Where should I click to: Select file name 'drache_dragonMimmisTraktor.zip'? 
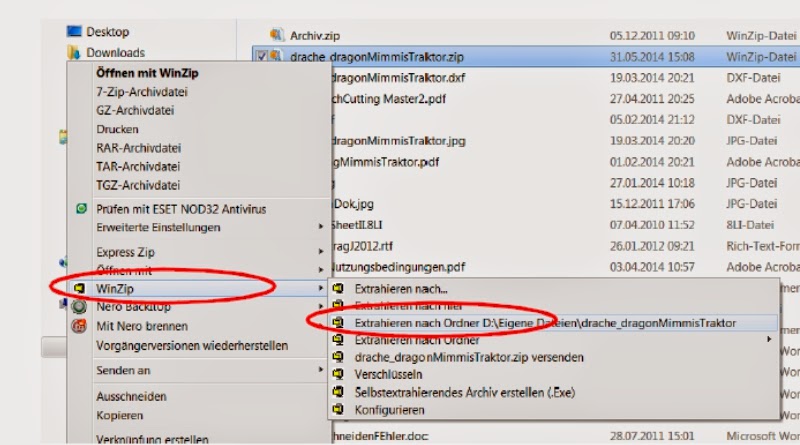click(x=377, y=57)
